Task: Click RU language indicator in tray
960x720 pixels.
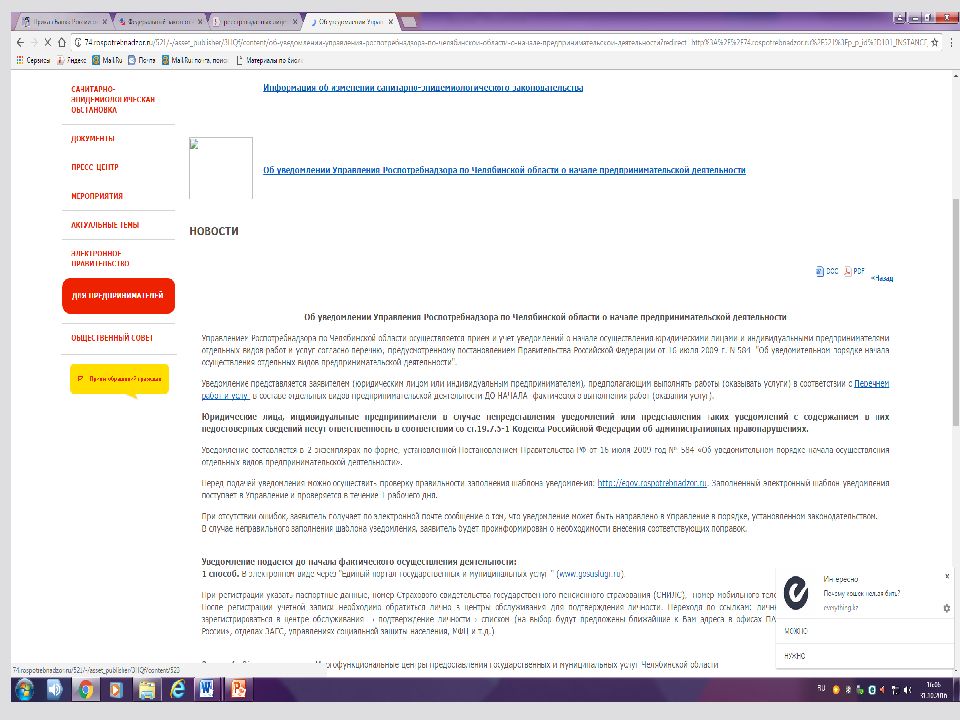Action: (x=821, y=689)
